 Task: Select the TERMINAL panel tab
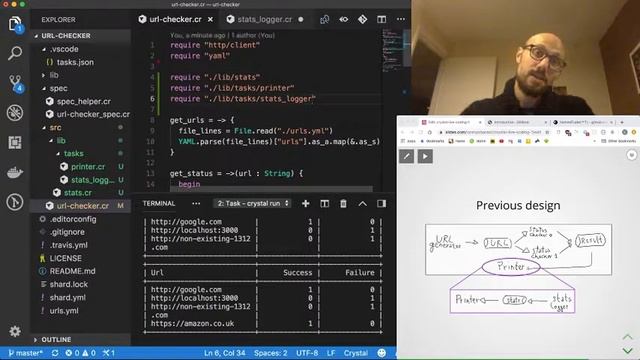click(159, 203)
